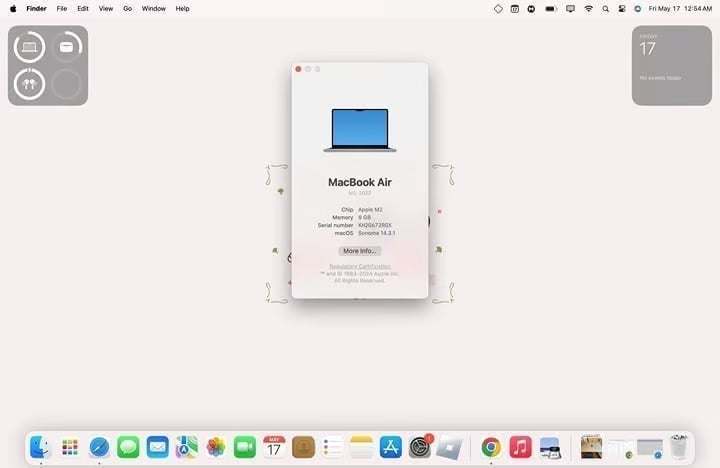
Task: Click the AirPods battery ring in widget
Action: click(x=29, y=84)
